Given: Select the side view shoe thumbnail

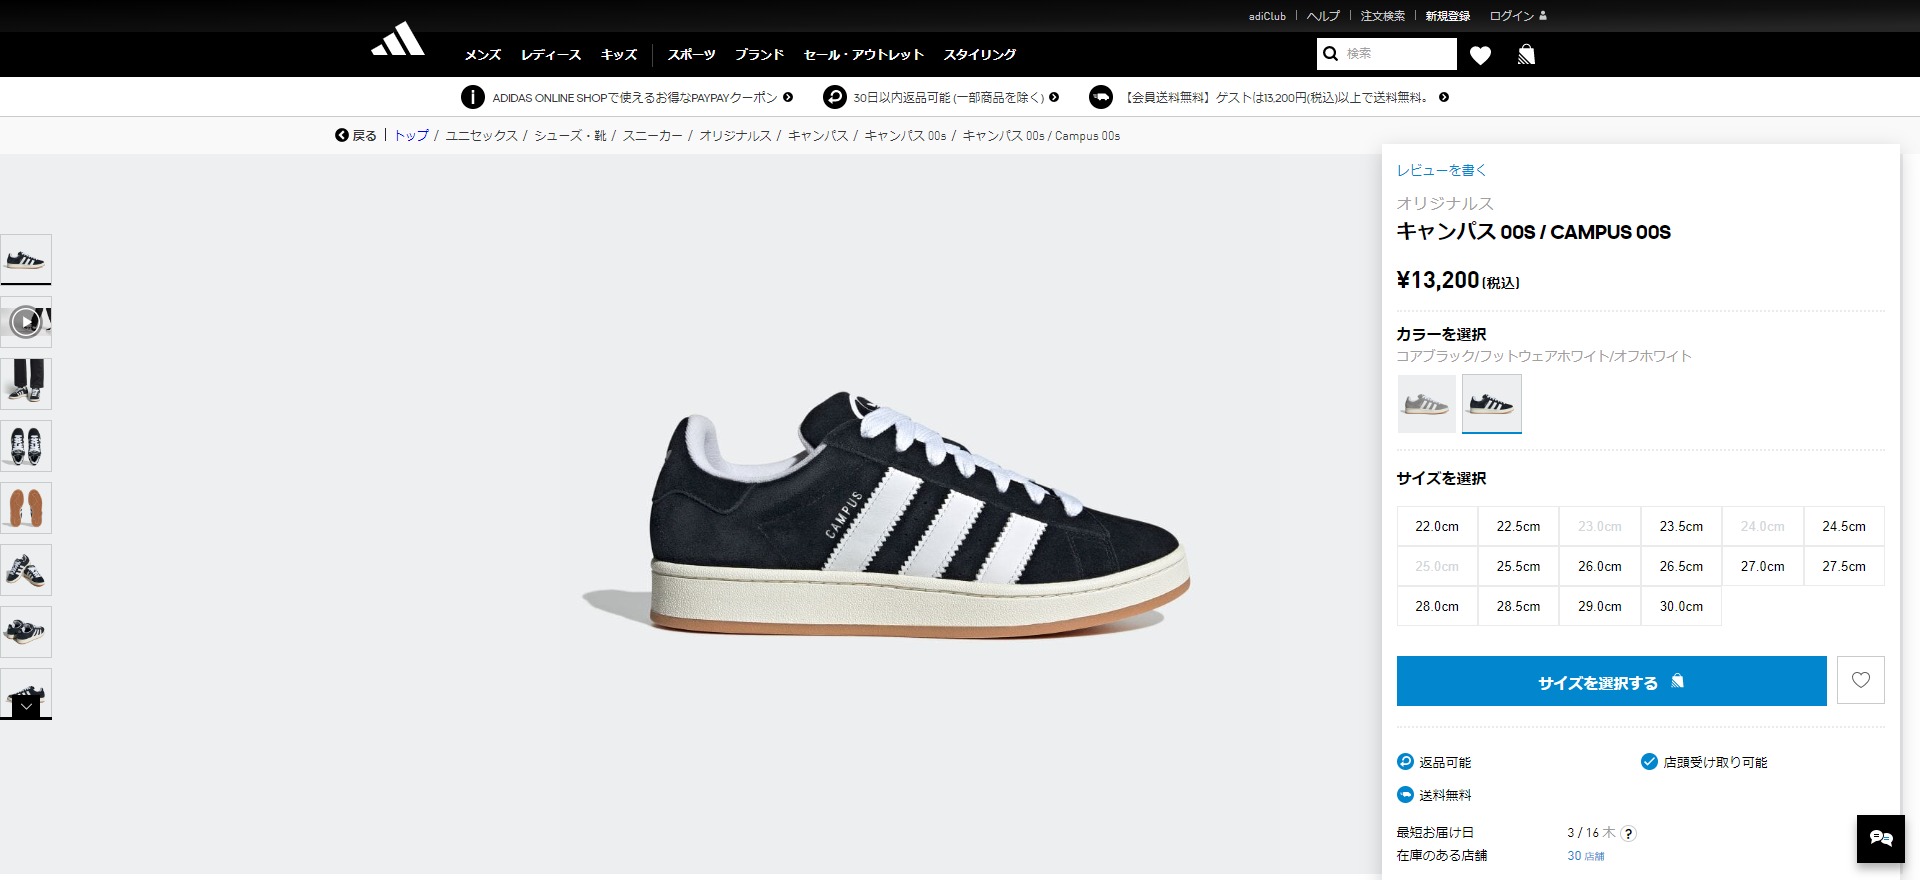Looking at the screenshot, I should click(x=26, y=260).
